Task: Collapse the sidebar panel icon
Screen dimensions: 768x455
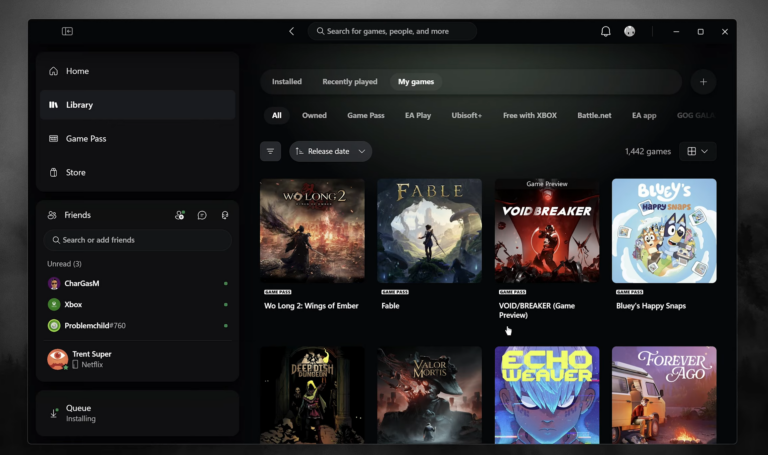Action: point(67,31)
